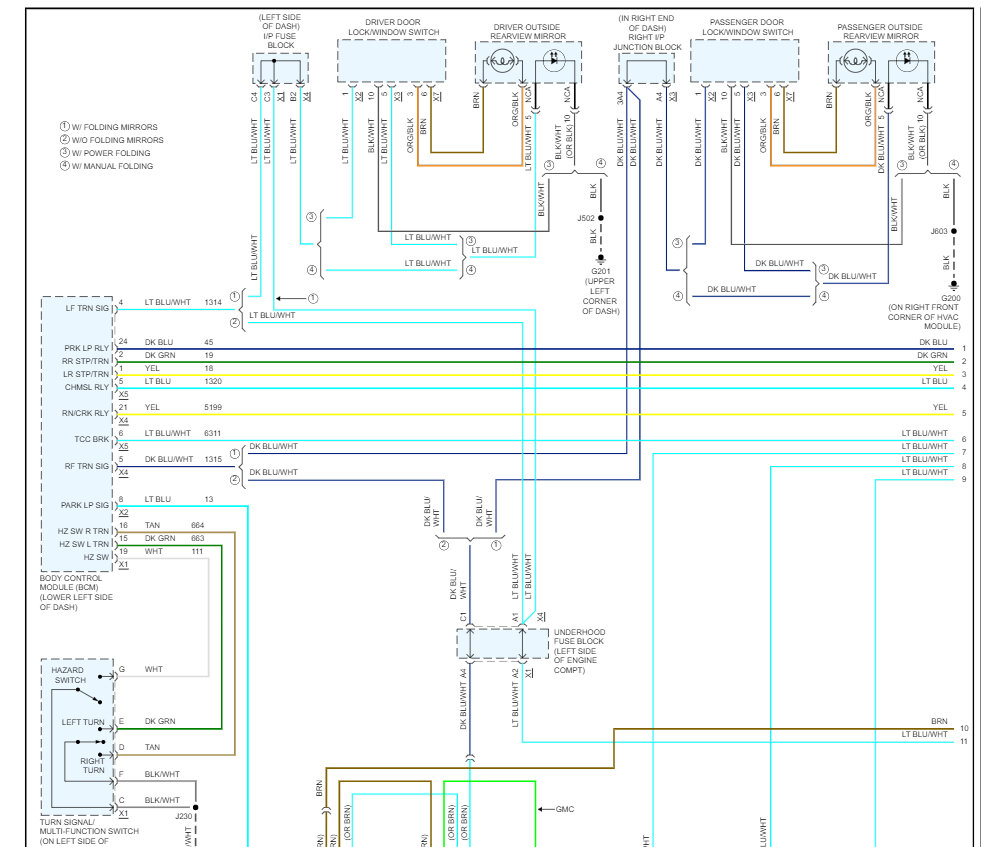
Task: Select the Passenger Door Lock/Window Switch box
Action: (x=745, y=61)
